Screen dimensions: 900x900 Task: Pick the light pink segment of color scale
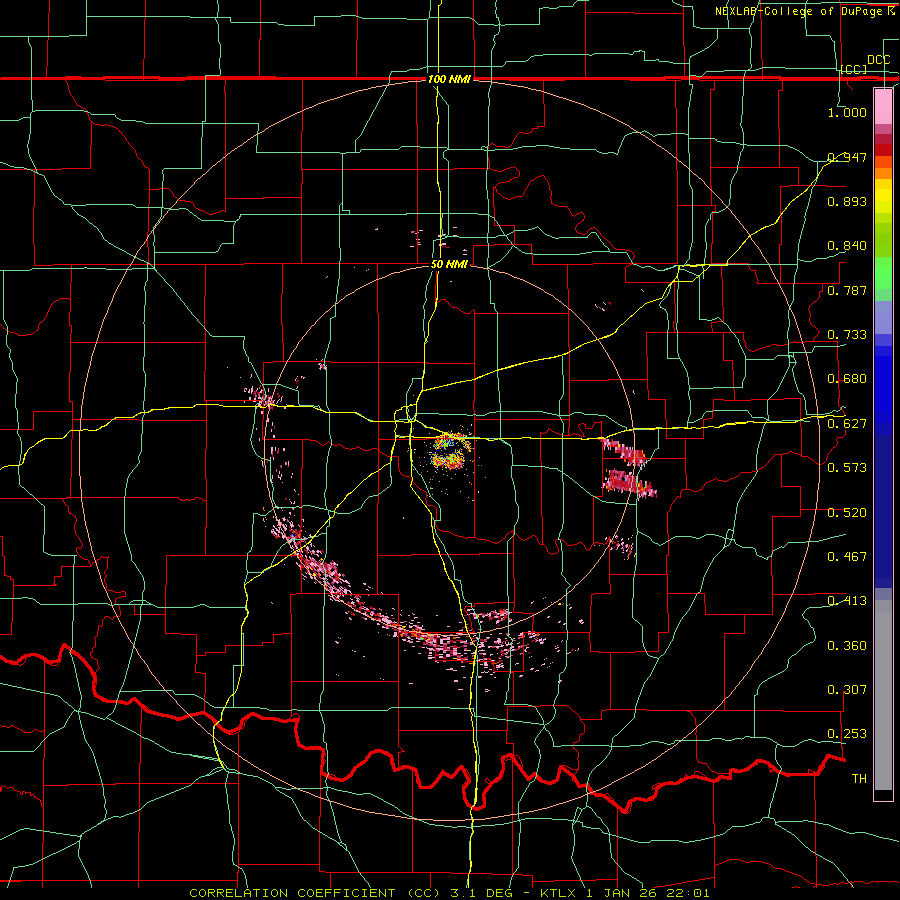[883, 106]
